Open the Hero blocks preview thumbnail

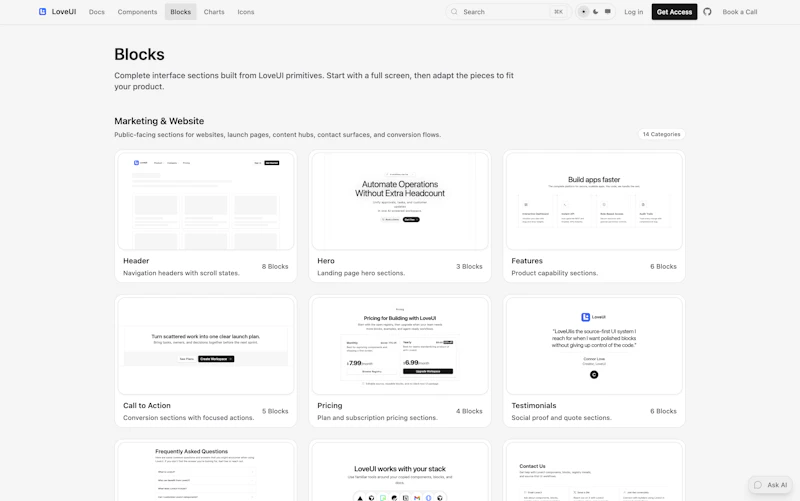point(400,201)
